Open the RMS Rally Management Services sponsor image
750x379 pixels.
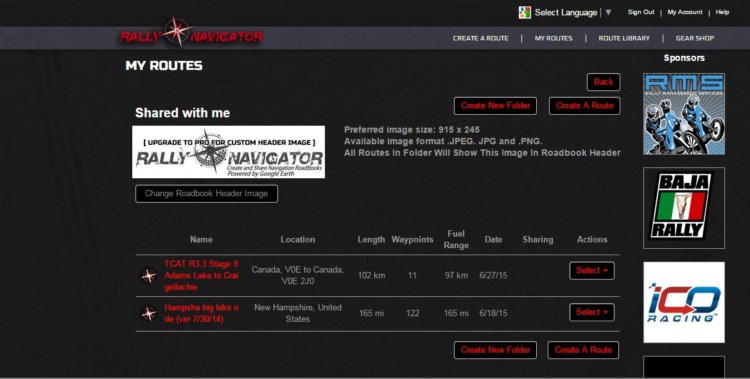click(684, 114)
